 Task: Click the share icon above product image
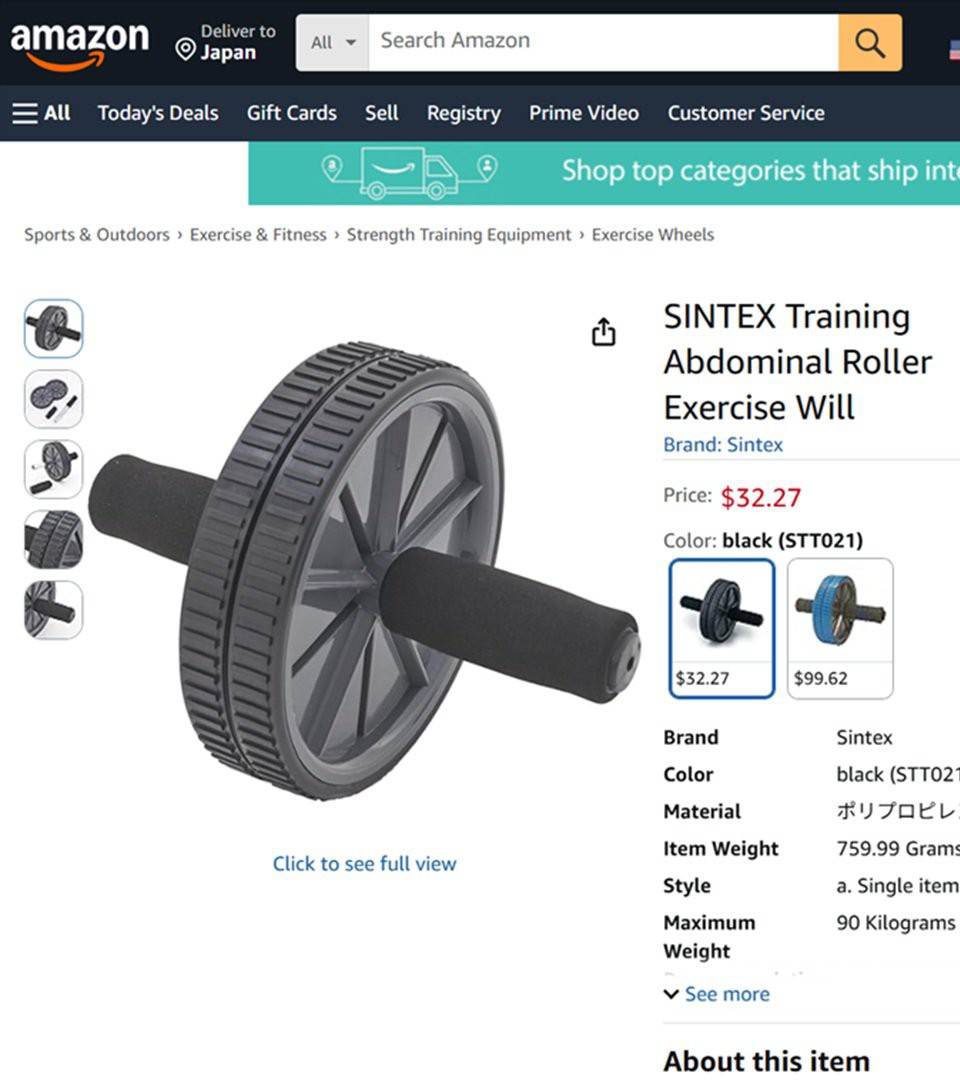coord(604,331)
